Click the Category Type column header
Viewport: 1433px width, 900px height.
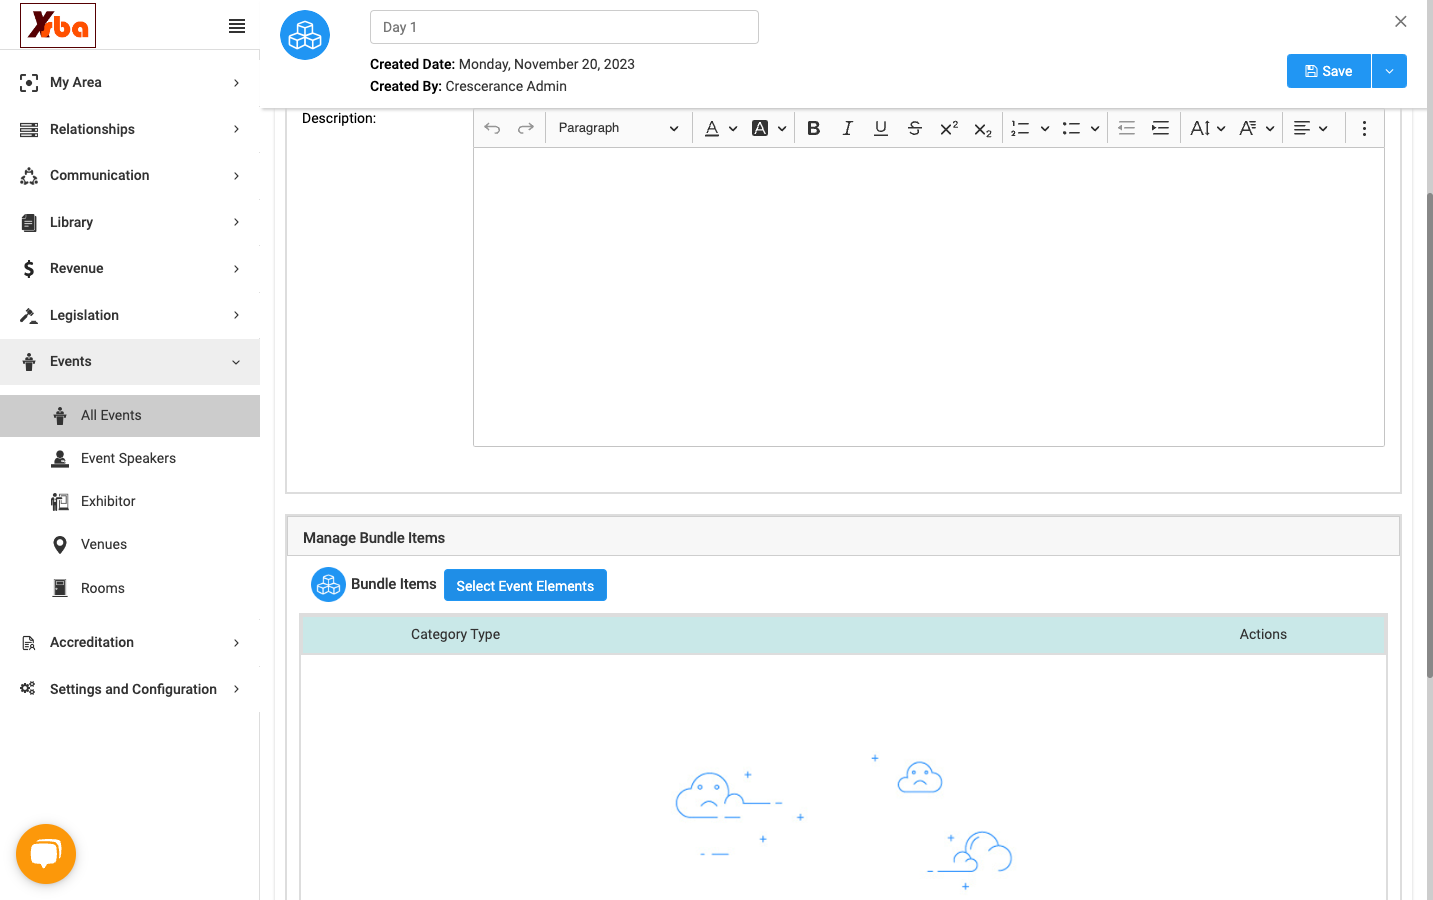click(455, 634)
